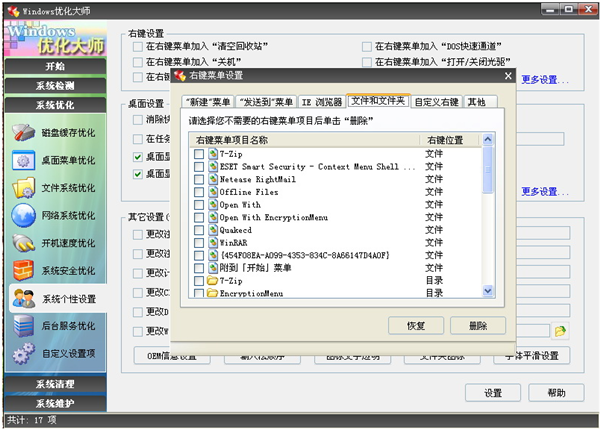Switch to the "发送到"菜单 tab

[266, 102]
